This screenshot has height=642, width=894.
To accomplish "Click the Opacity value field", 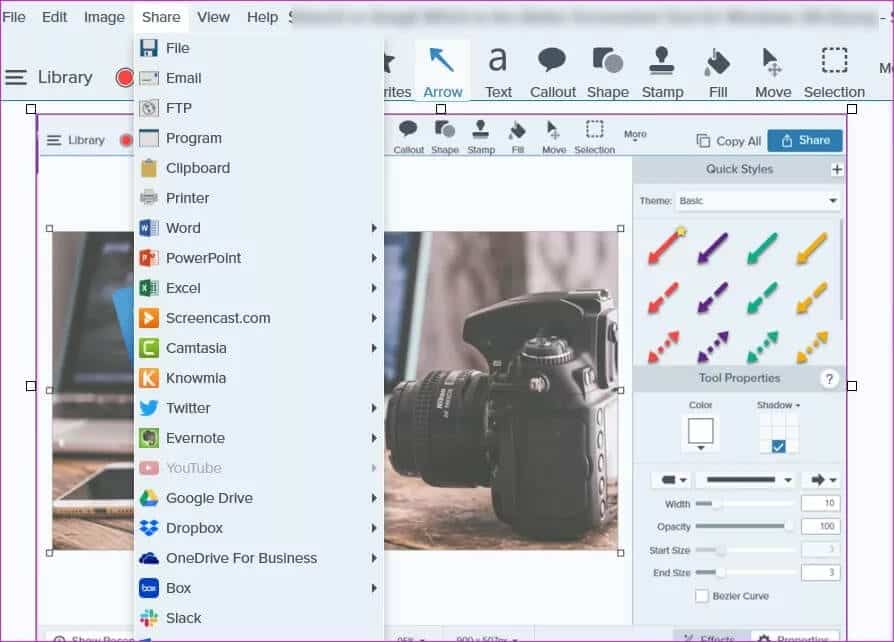I will tap(820, 526).
